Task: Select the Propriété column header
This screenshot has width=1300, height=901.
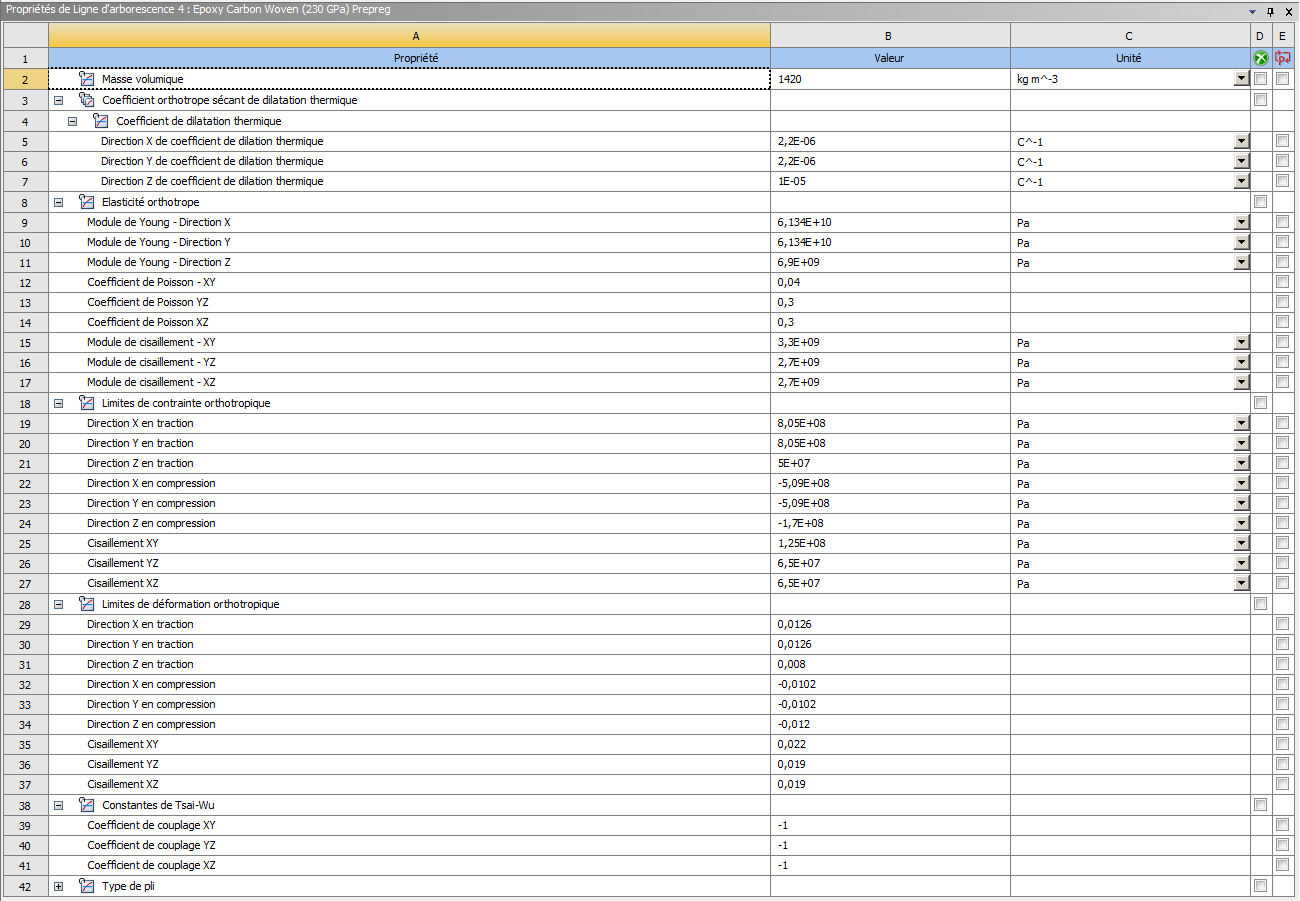Action: point(409,58)
